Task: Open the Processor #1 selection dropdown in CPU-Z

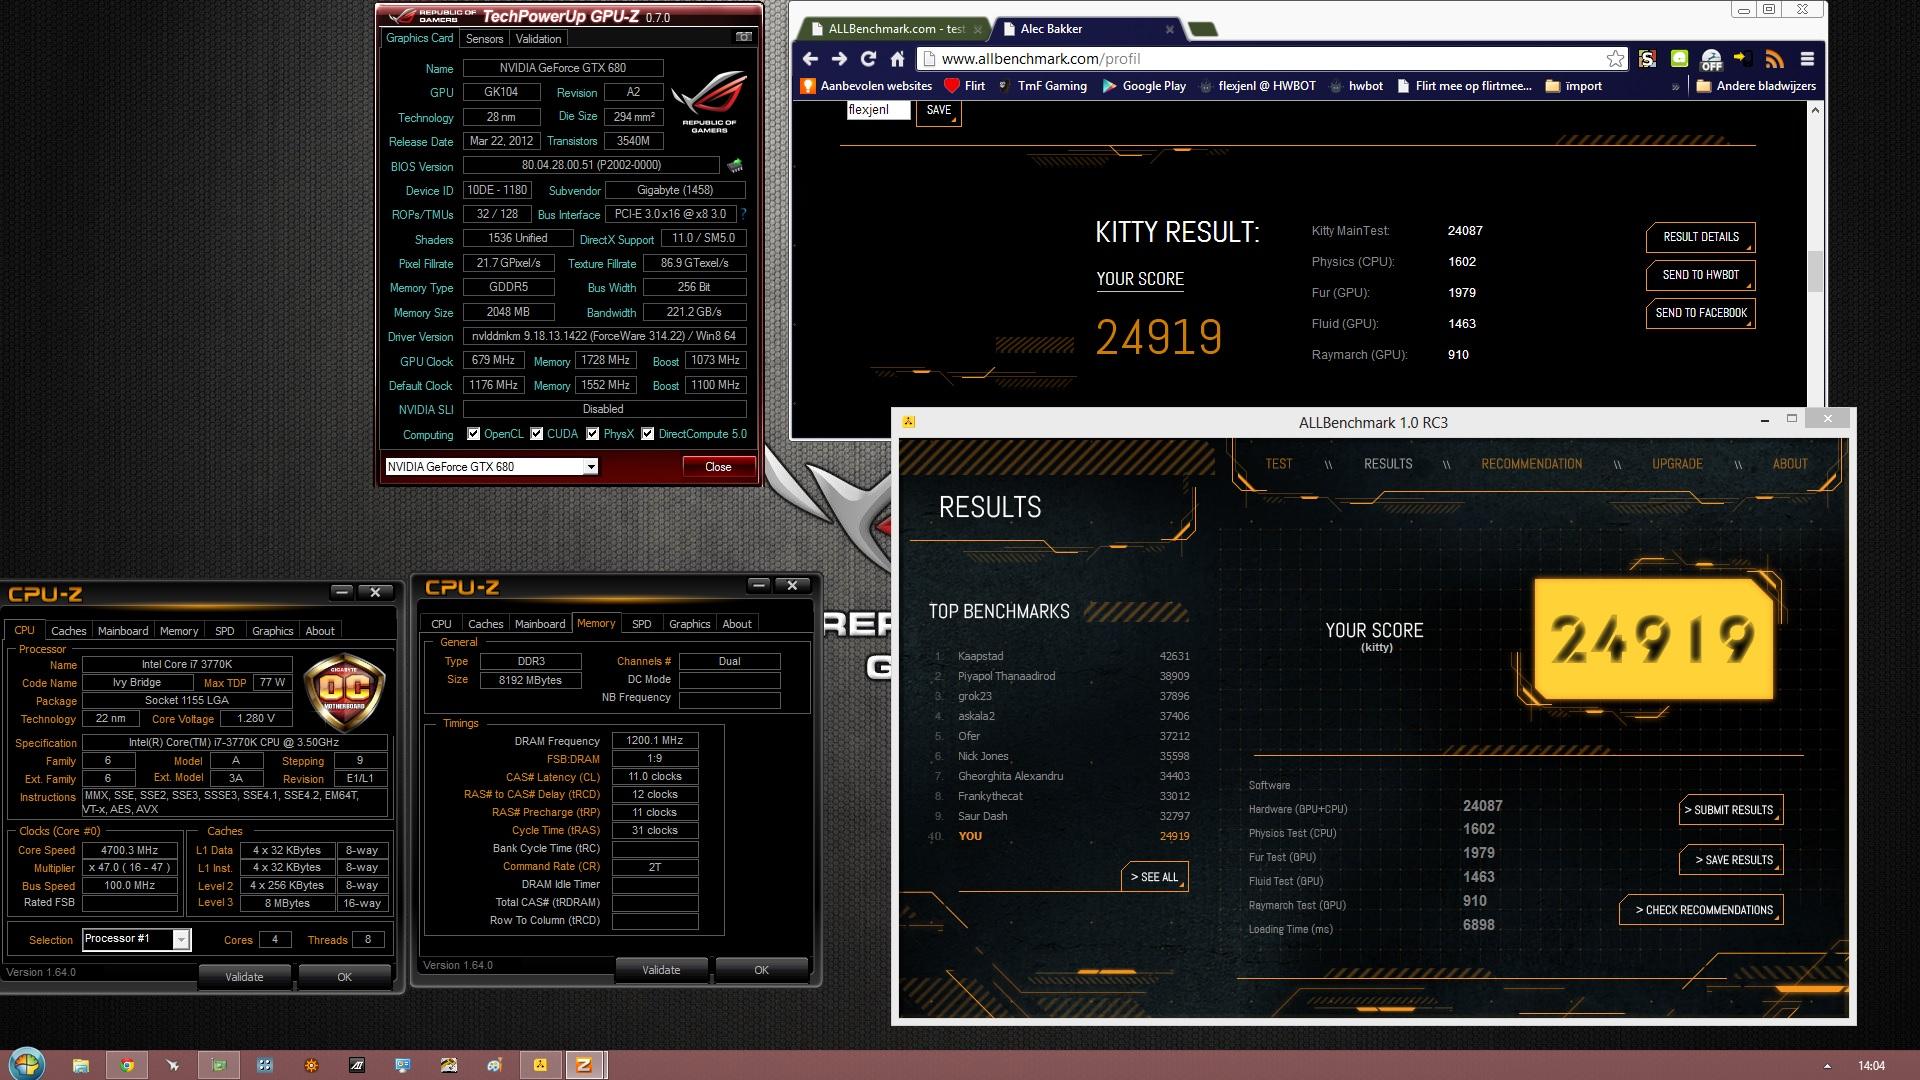Action: pos(181,939)
